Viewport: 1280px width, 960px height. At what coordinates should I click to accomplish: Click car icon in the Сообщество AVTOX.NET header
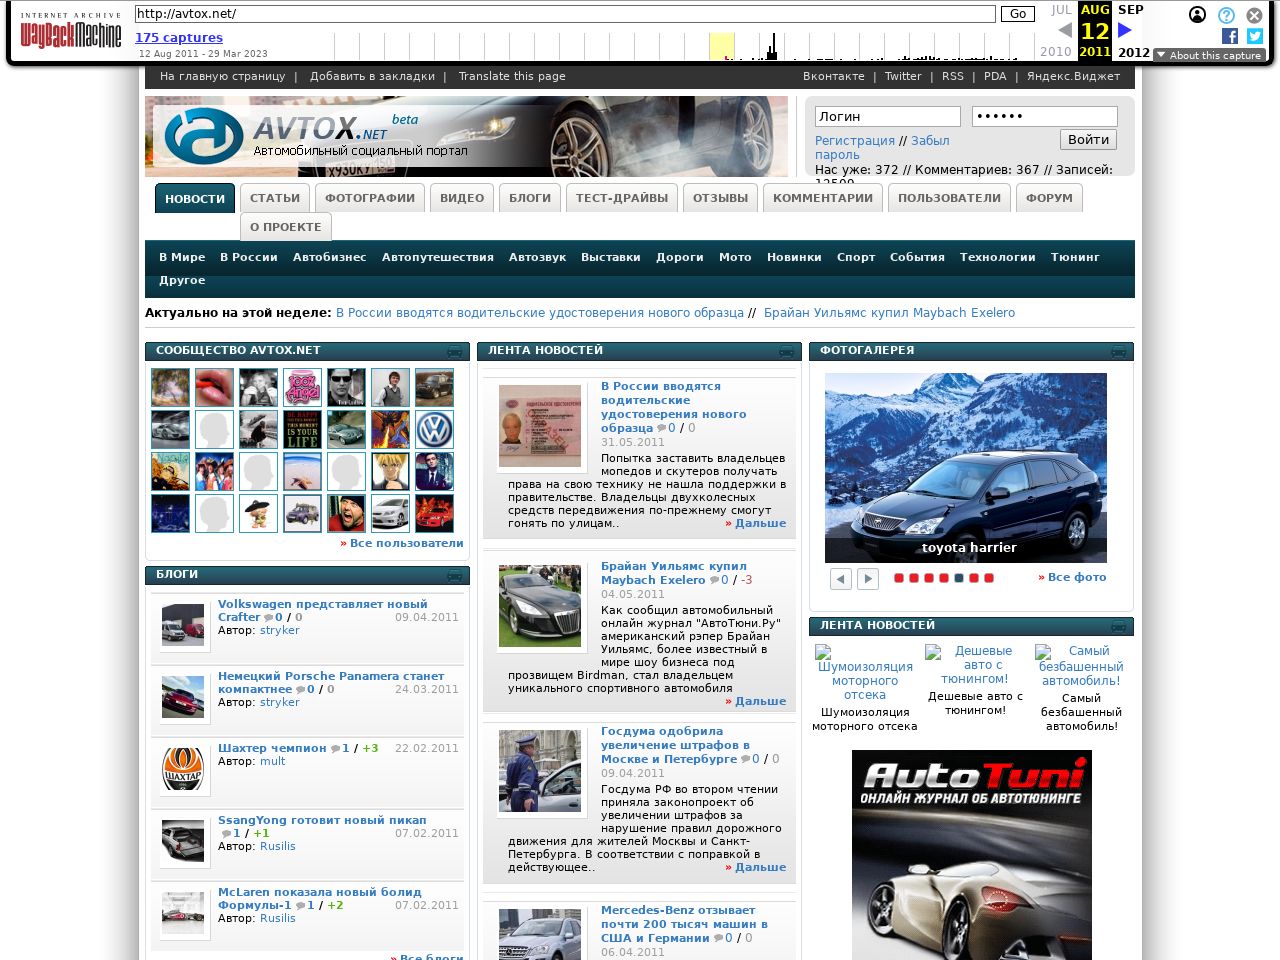(x=454, y=351)
